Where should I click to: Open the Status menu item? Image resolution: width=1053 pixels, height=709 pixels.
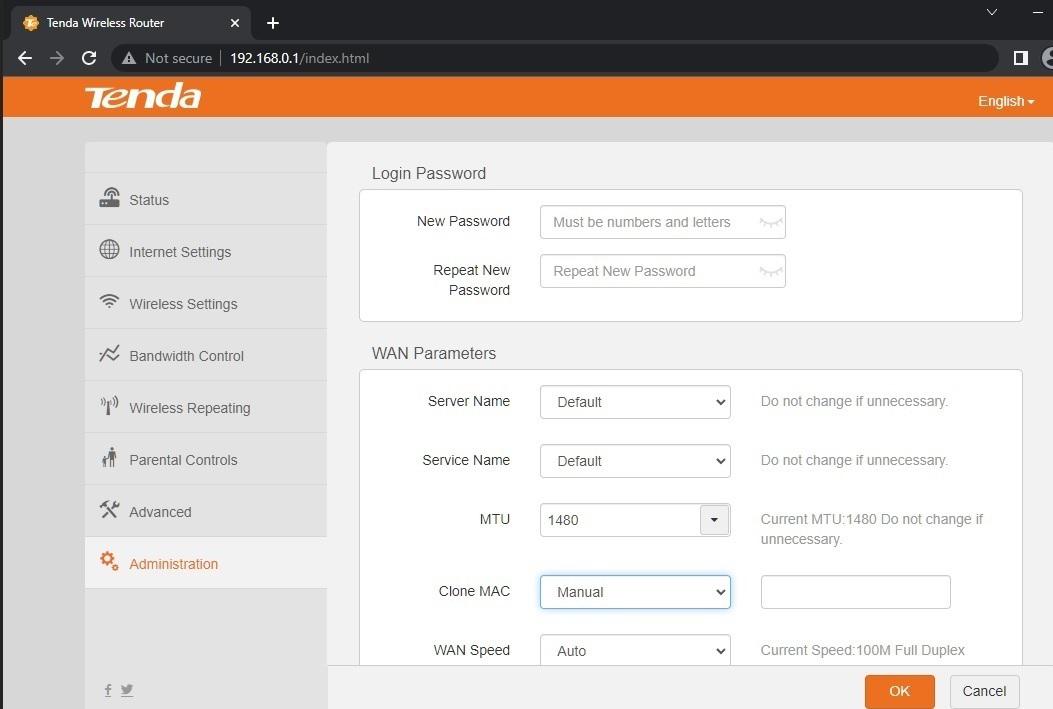pos(205,199)
